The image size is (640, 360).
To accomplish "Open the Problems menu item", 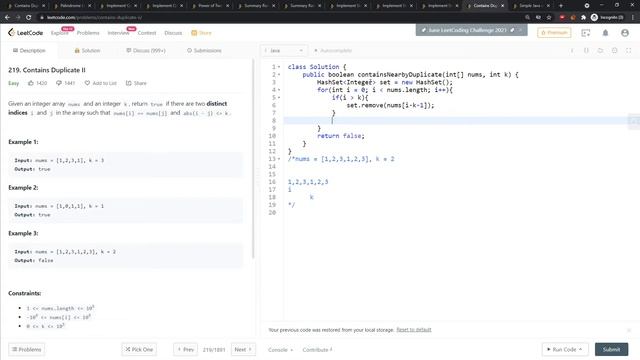I will pyautogui.click(x=88, y=33).
